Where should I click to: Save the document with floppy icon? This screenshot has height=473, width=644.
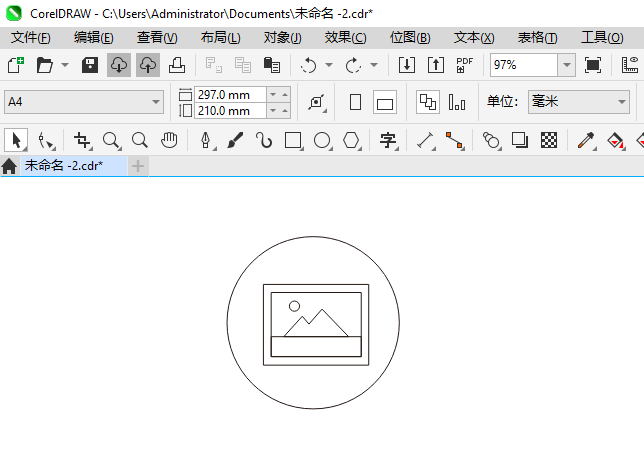pyautogui.click(x=90, y=65)
